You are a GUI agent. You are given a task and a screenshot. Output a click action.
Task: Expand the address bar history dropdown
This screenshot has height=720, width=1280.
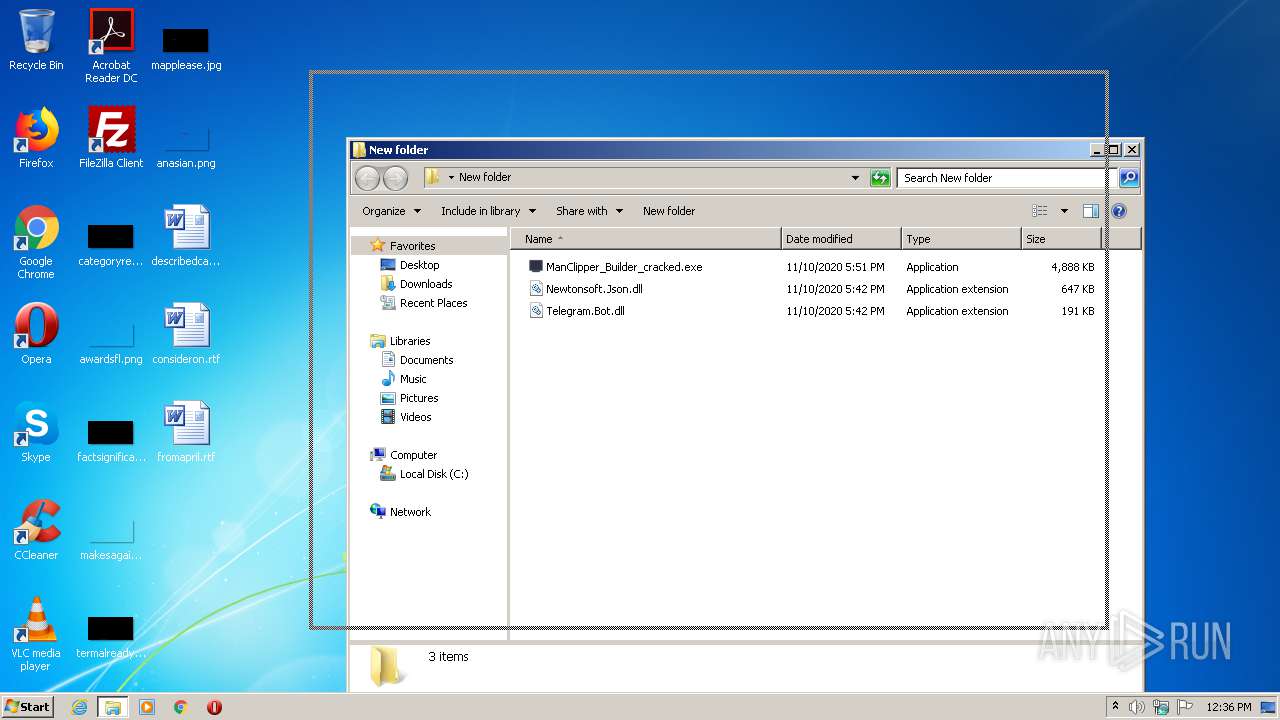[x=855, y=178]
